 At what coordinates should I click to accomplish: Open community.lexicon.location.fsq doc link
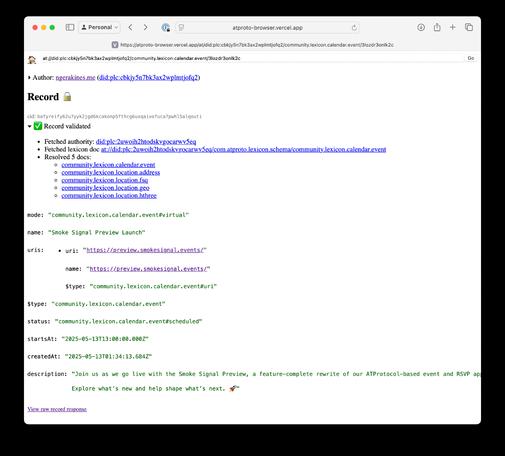click(x=105, y=180)
